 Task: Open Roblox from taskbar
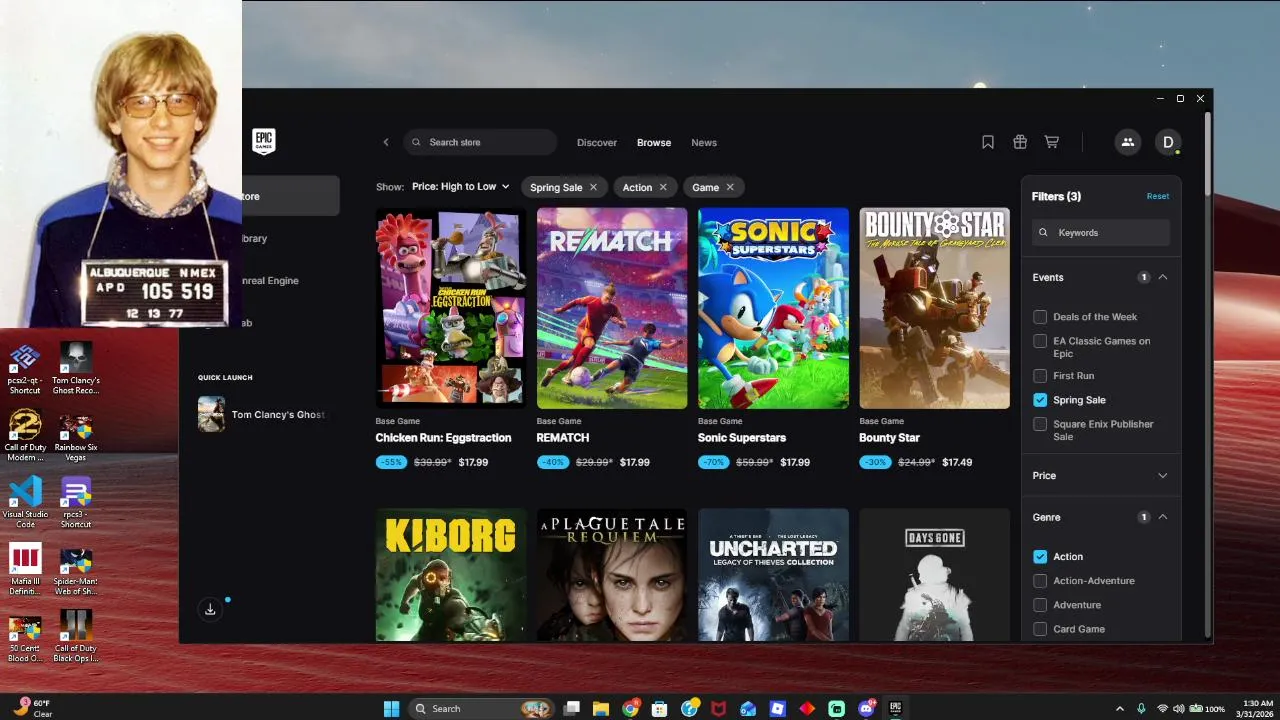click(778, 708)
